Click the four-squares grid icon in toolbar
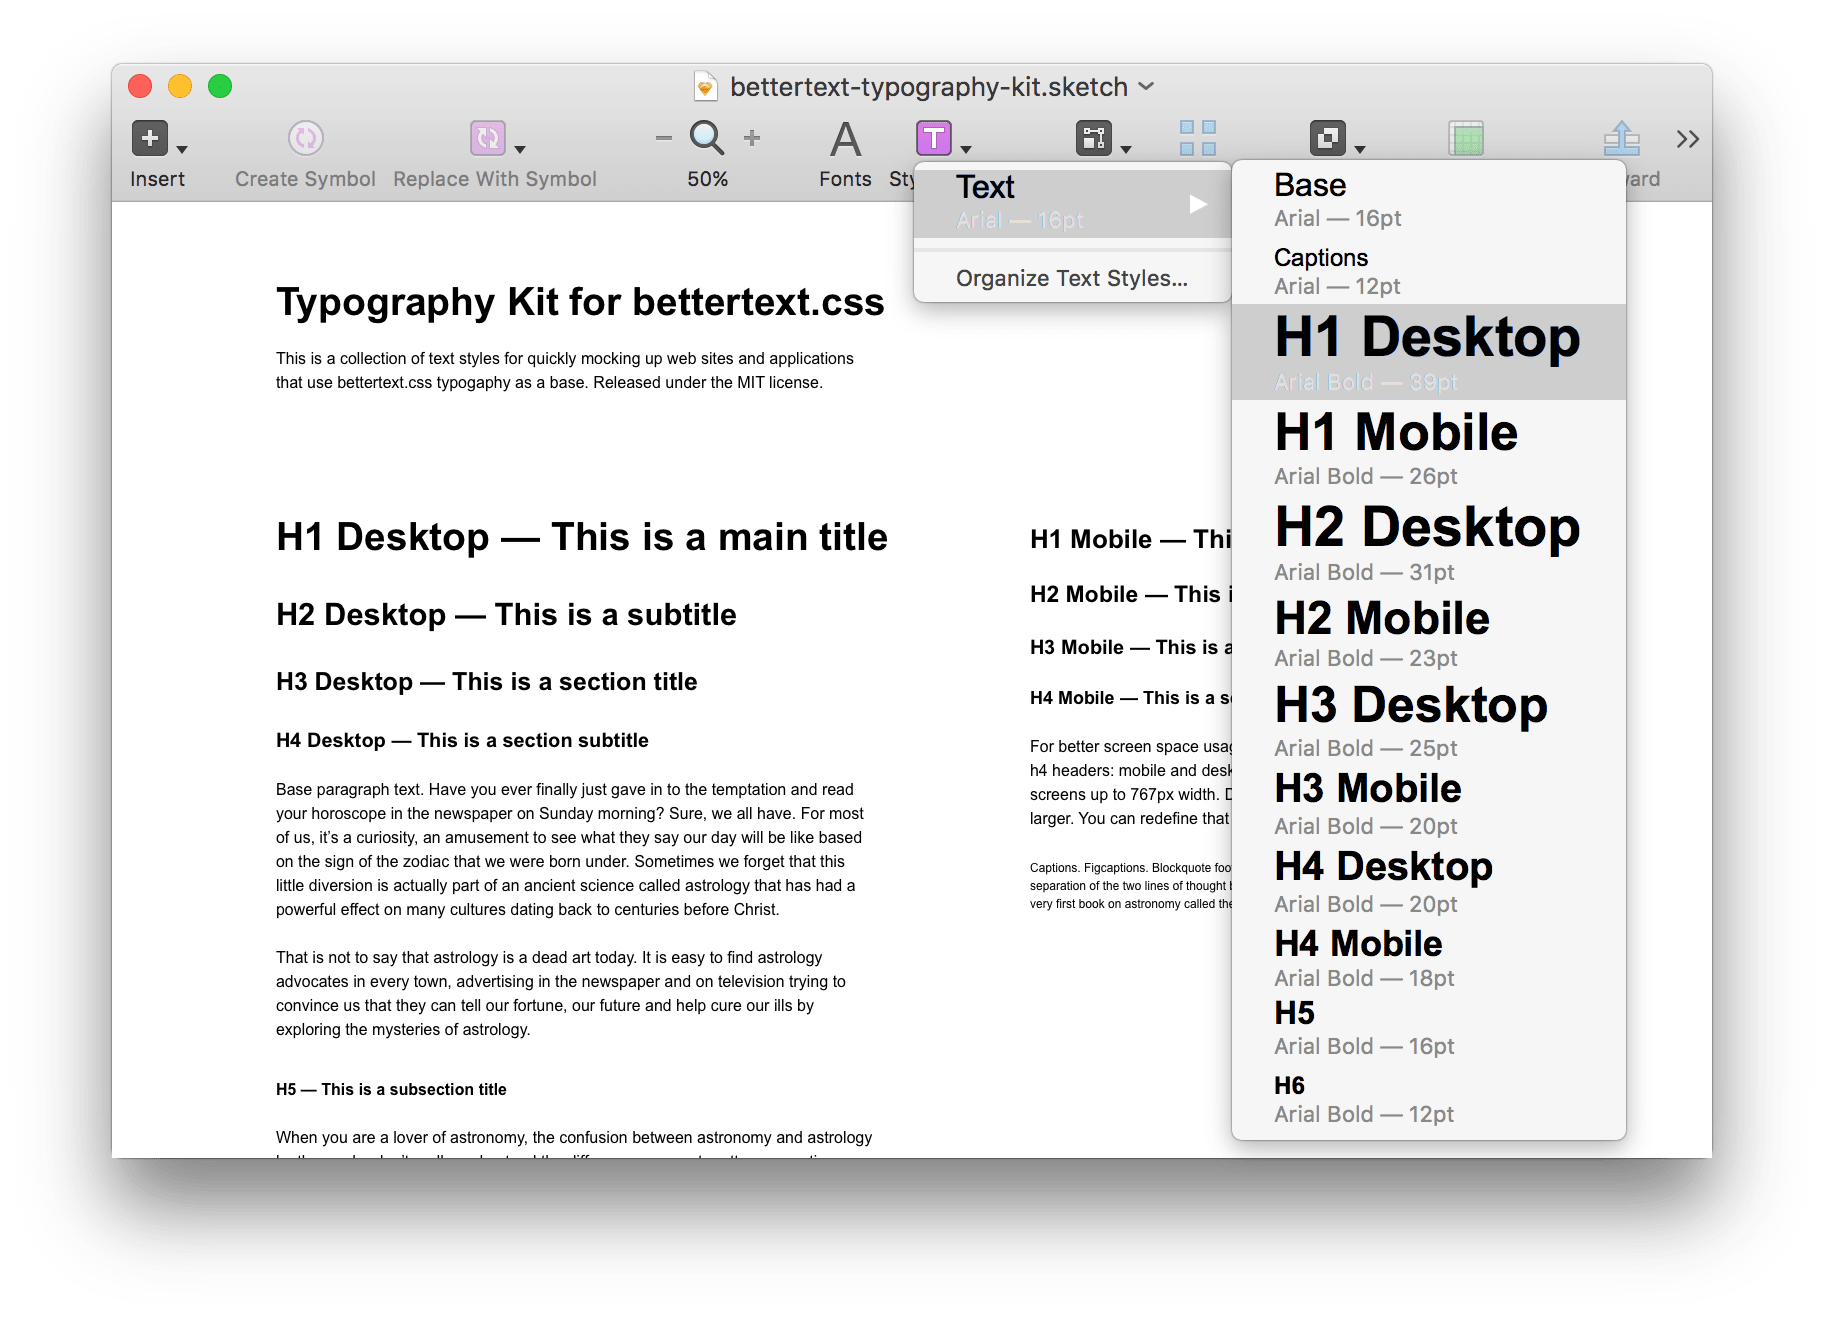Viewport: 1824px width, 1320px height. (x=1197, y=138)
